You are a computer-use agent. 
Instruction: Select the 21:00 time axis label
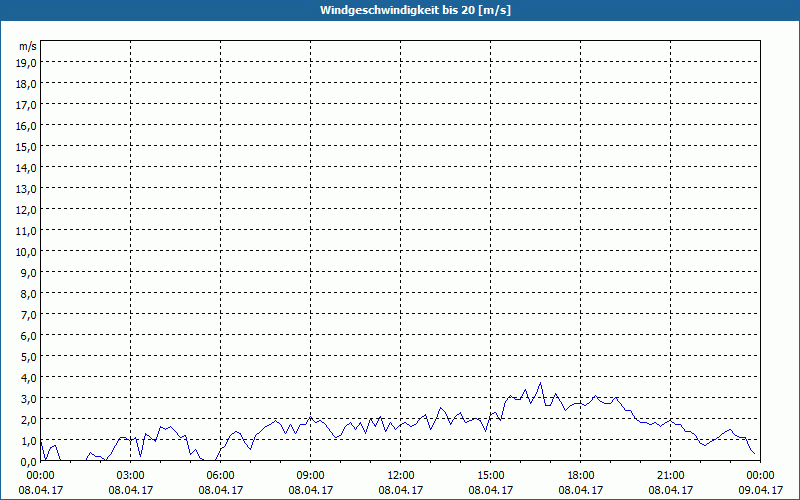(x=670, y=476)
